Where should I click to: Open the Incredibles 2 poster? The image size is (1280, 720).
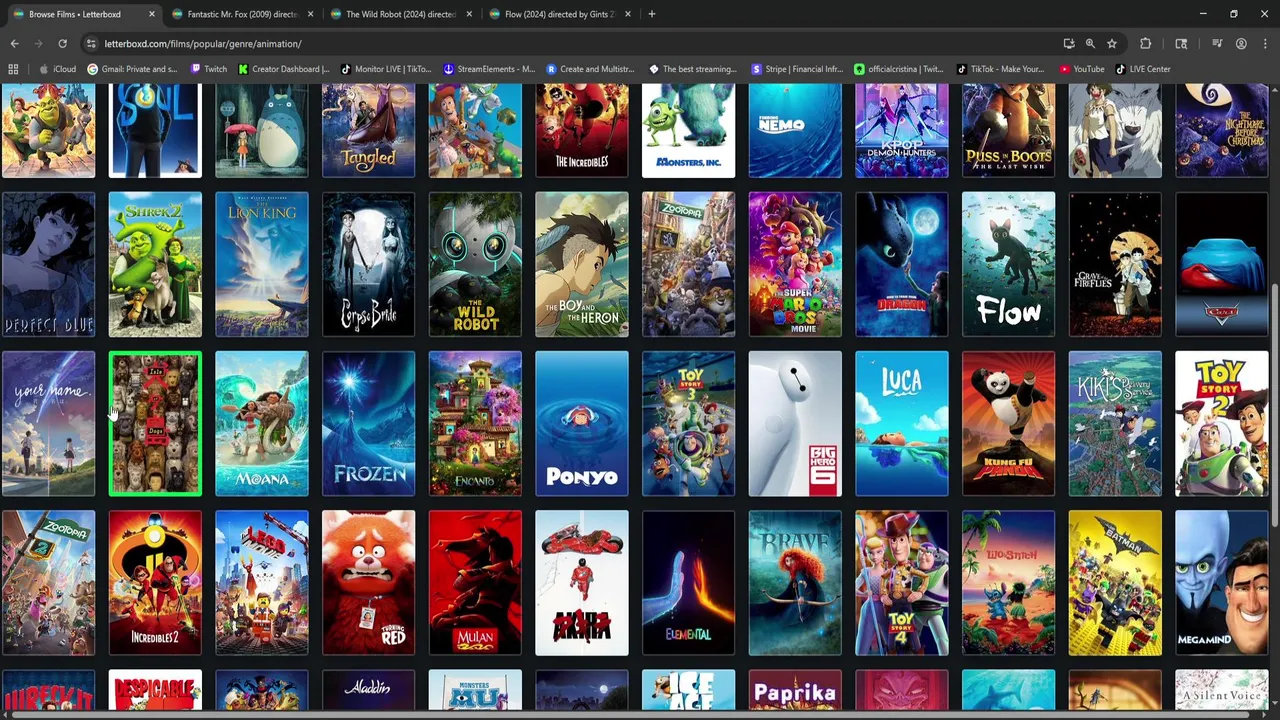[155, 583]
